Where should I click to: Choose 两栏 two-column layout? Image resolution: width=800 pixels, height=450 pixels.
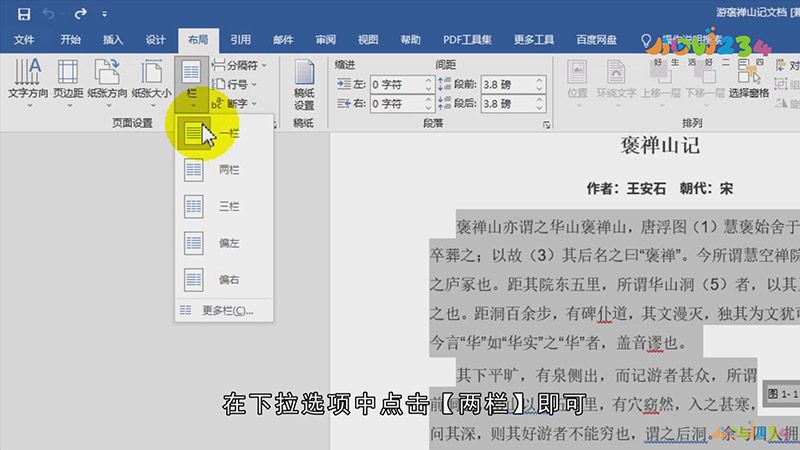pyautogui.click(x=224, y=170)
